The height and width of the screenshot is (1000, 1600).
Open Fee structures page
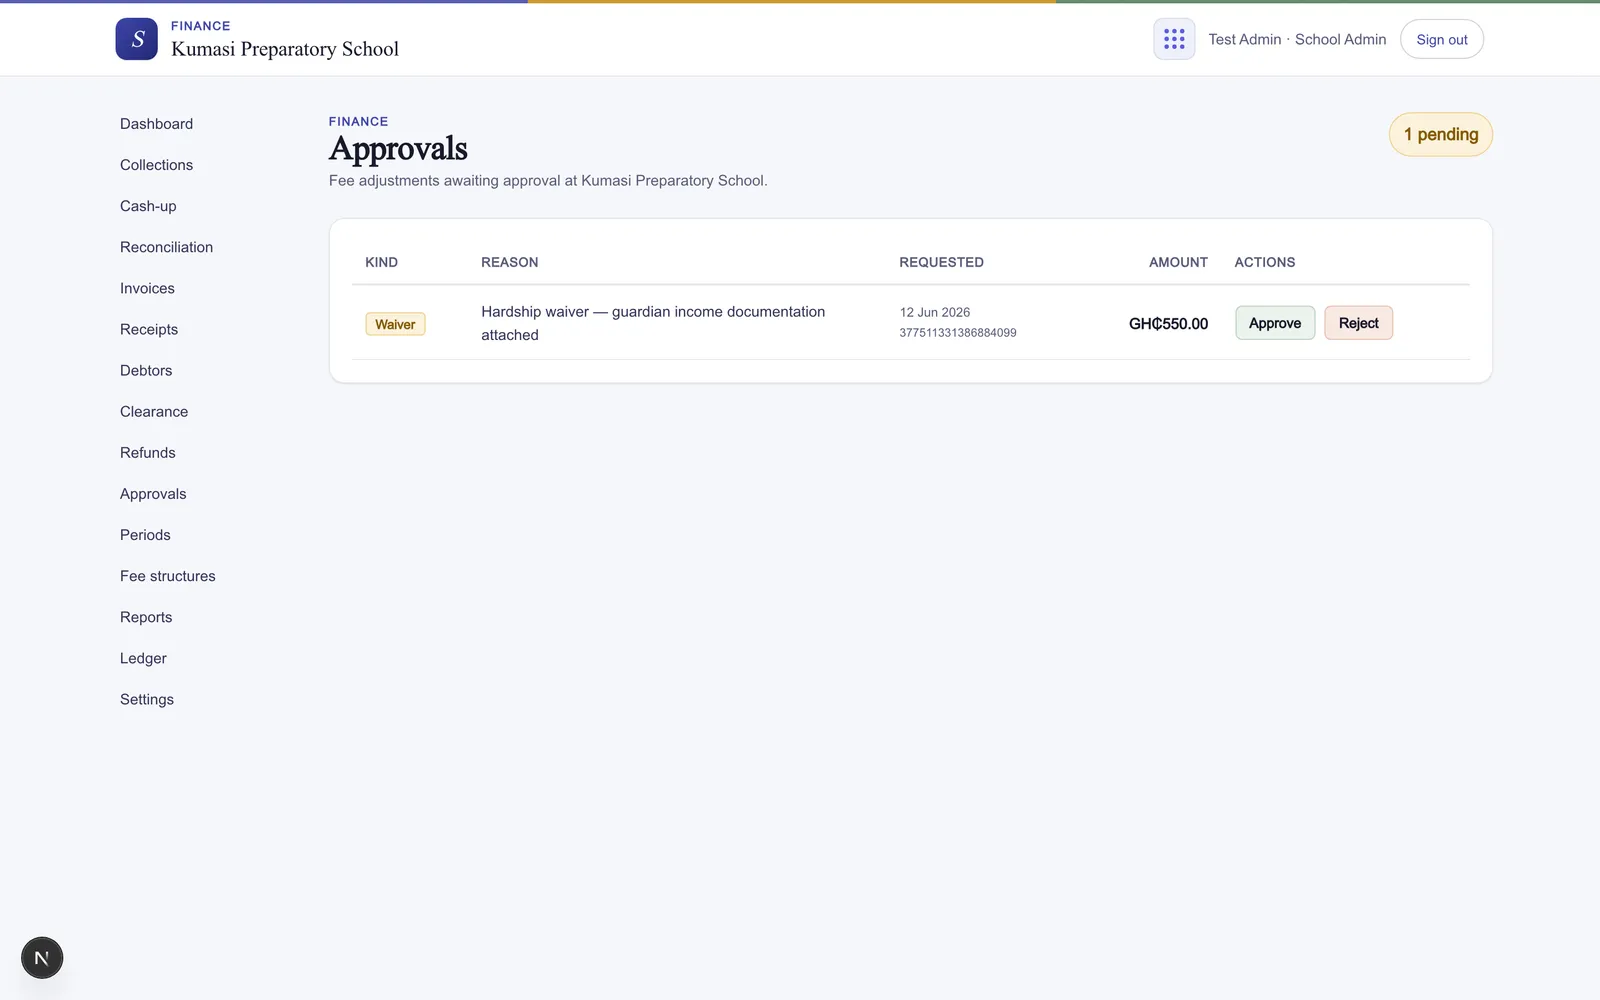pos(168,576)
